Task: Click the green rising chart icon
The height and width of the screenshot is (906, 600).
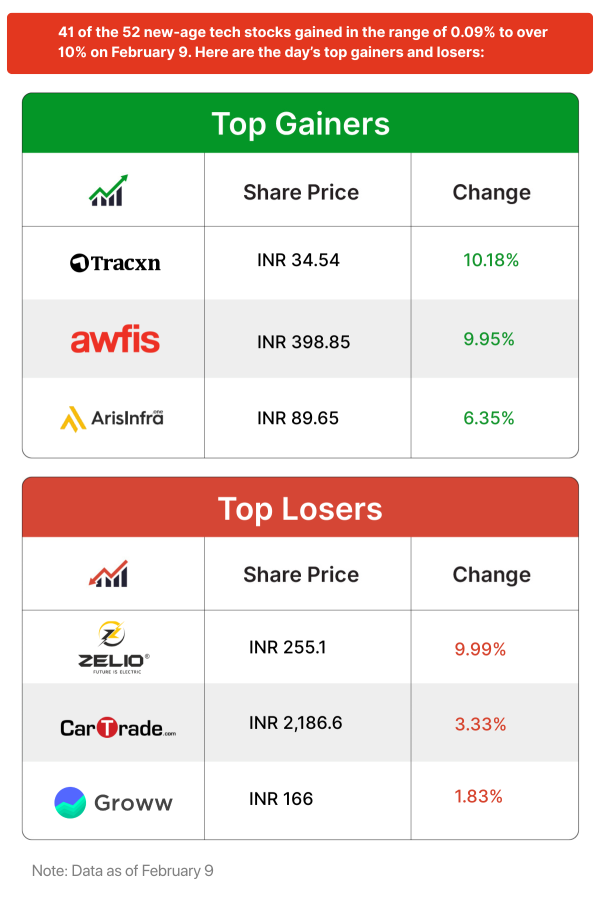Action: 107,190
